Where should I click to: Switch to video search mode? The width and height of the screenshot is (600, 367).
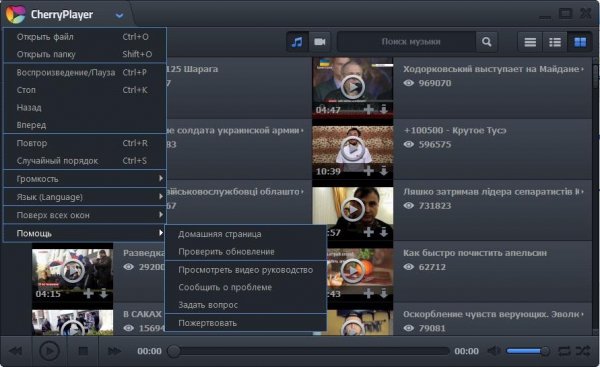pos(320,42)
